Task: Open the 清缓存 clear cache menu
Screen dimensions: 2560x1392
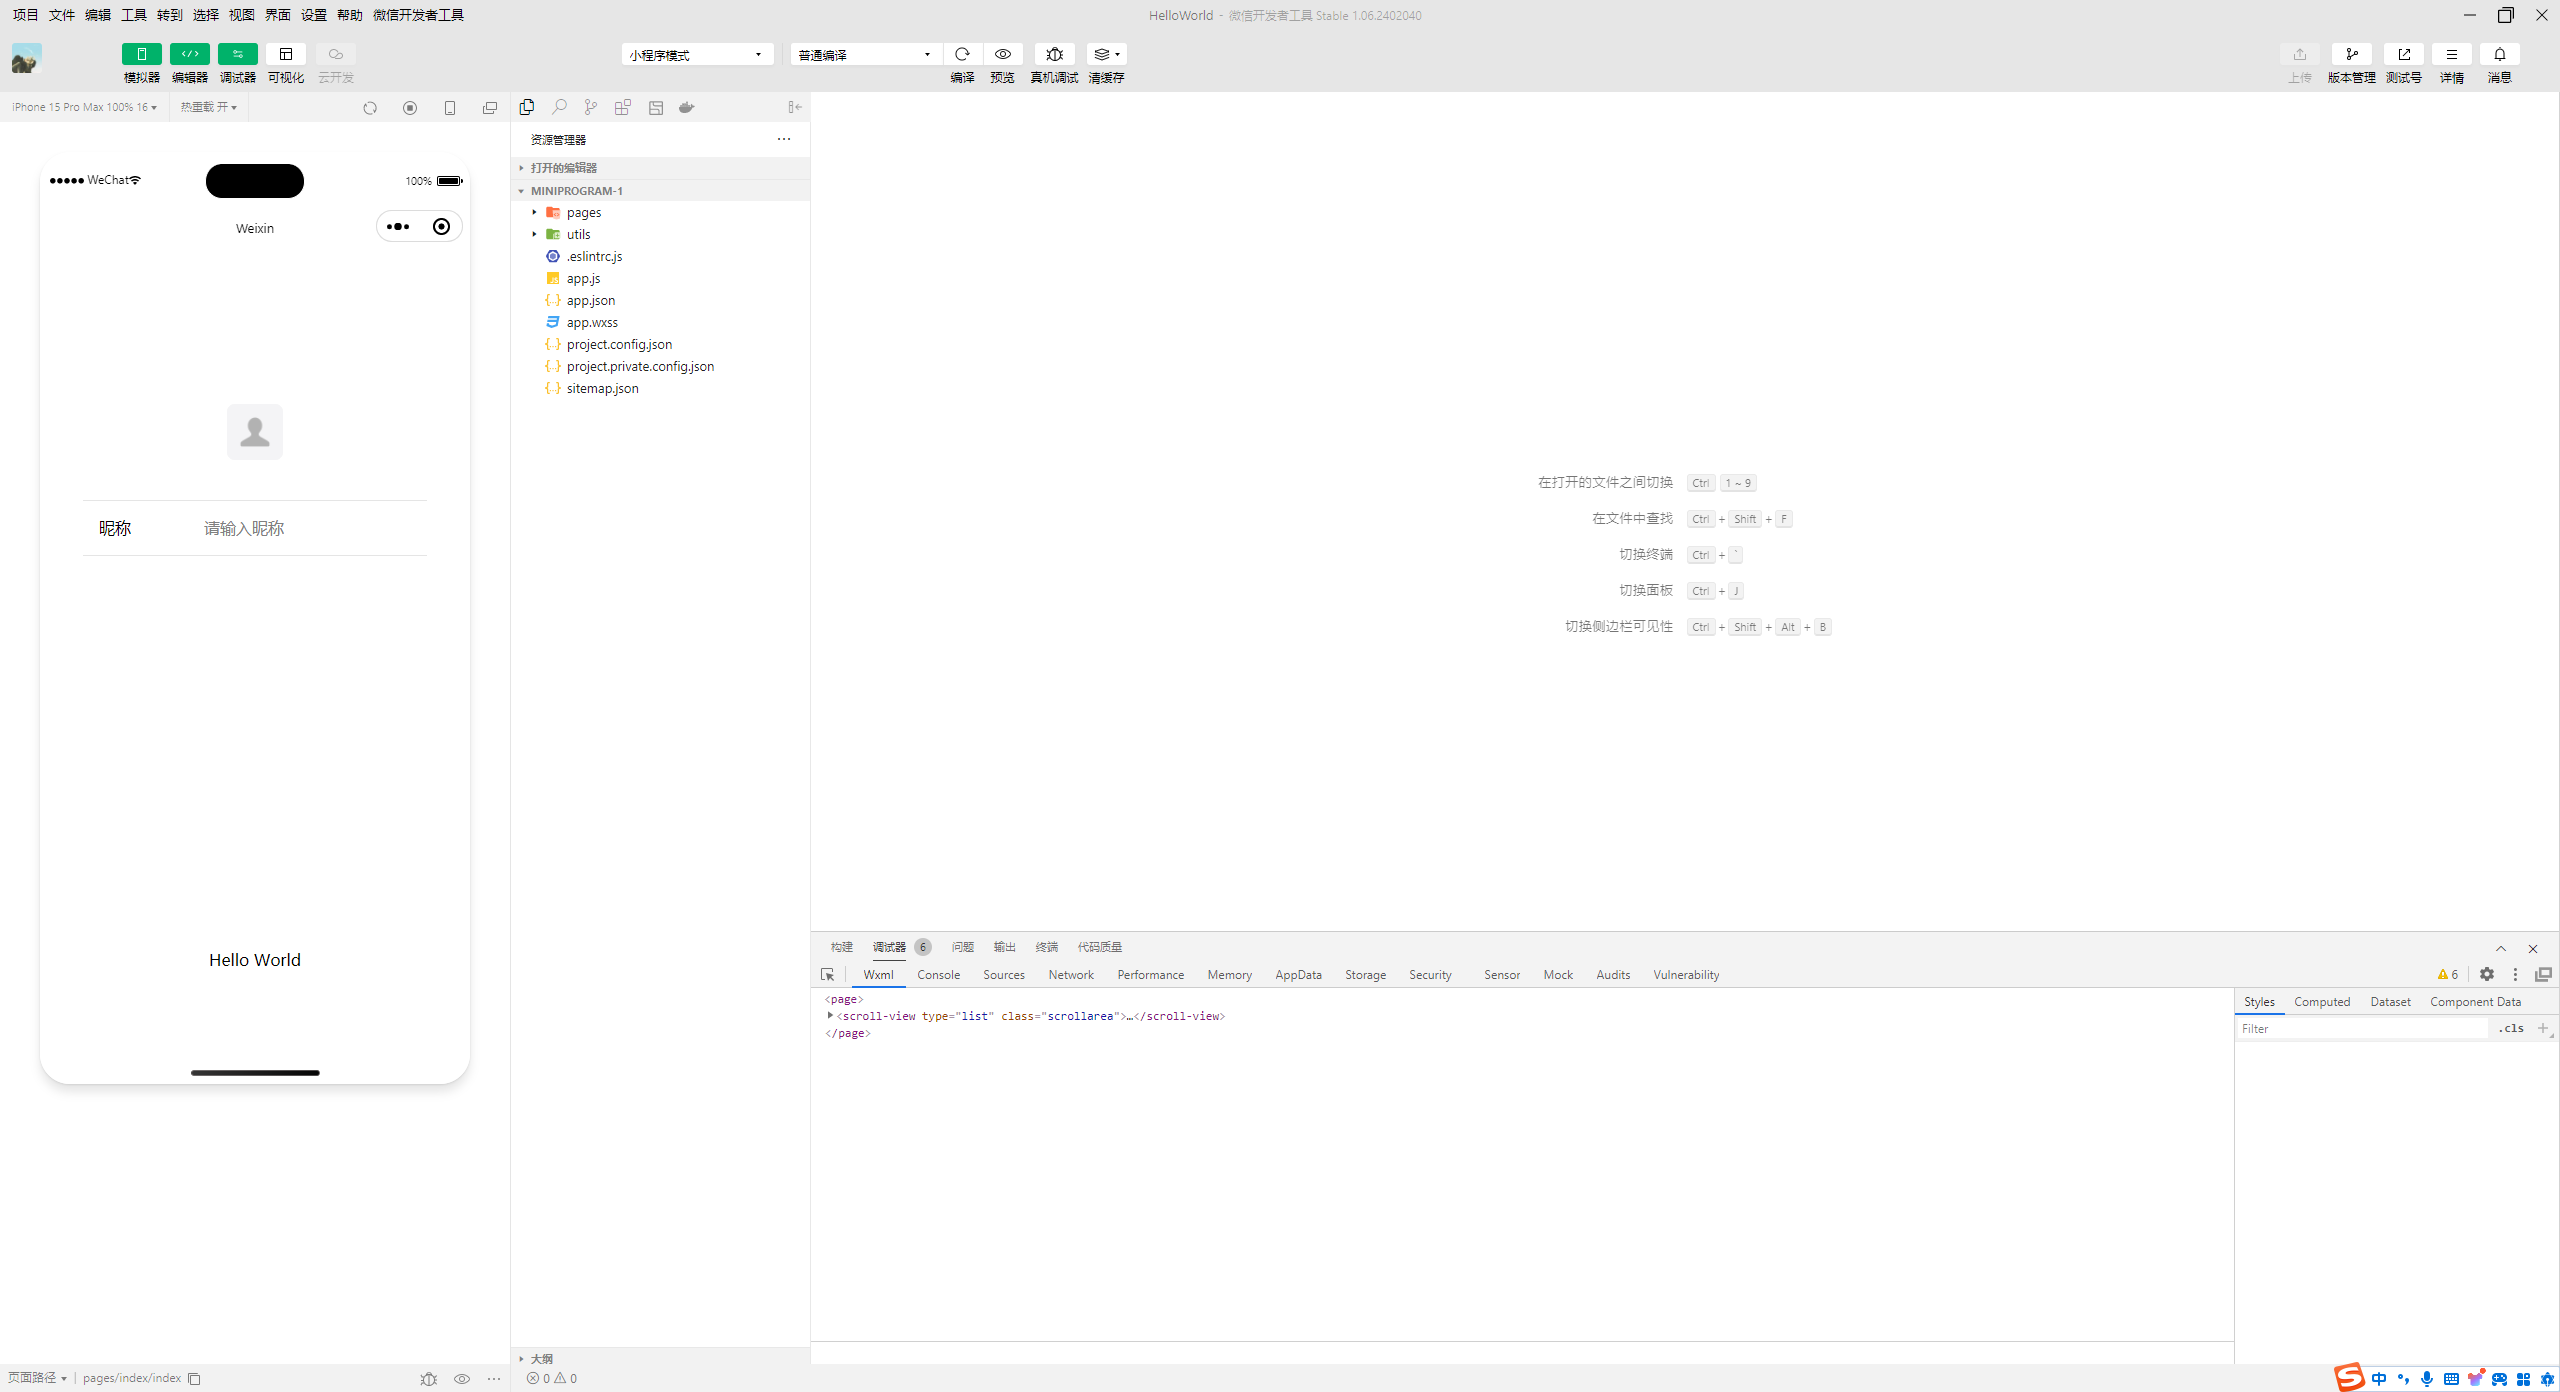Action: pos(1106,54)
